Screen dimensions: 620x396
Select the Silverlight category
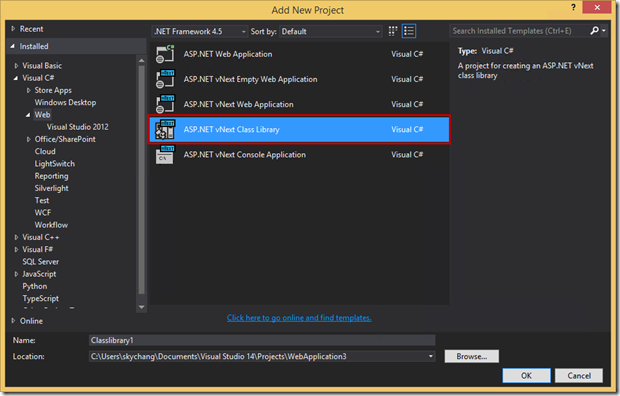pyautogui.click(x=51, y=188)
